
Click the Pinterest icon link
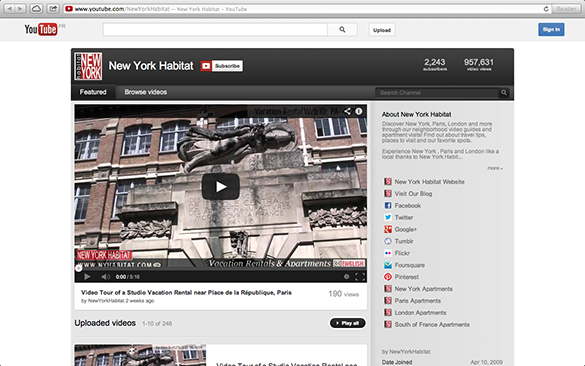point(388,277)
